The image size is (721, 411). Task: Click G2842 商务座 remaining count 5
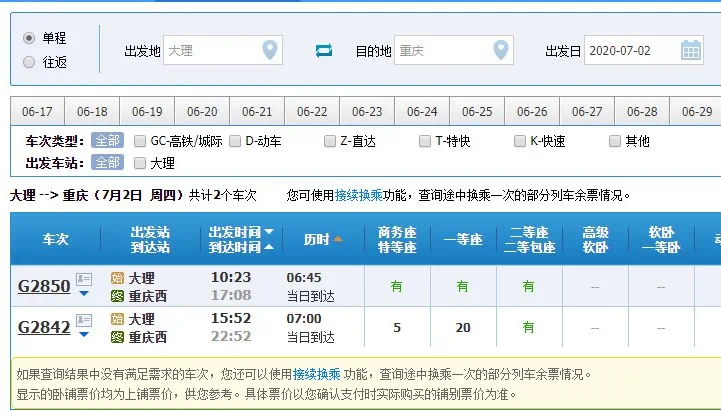click(x=397, y=327)
